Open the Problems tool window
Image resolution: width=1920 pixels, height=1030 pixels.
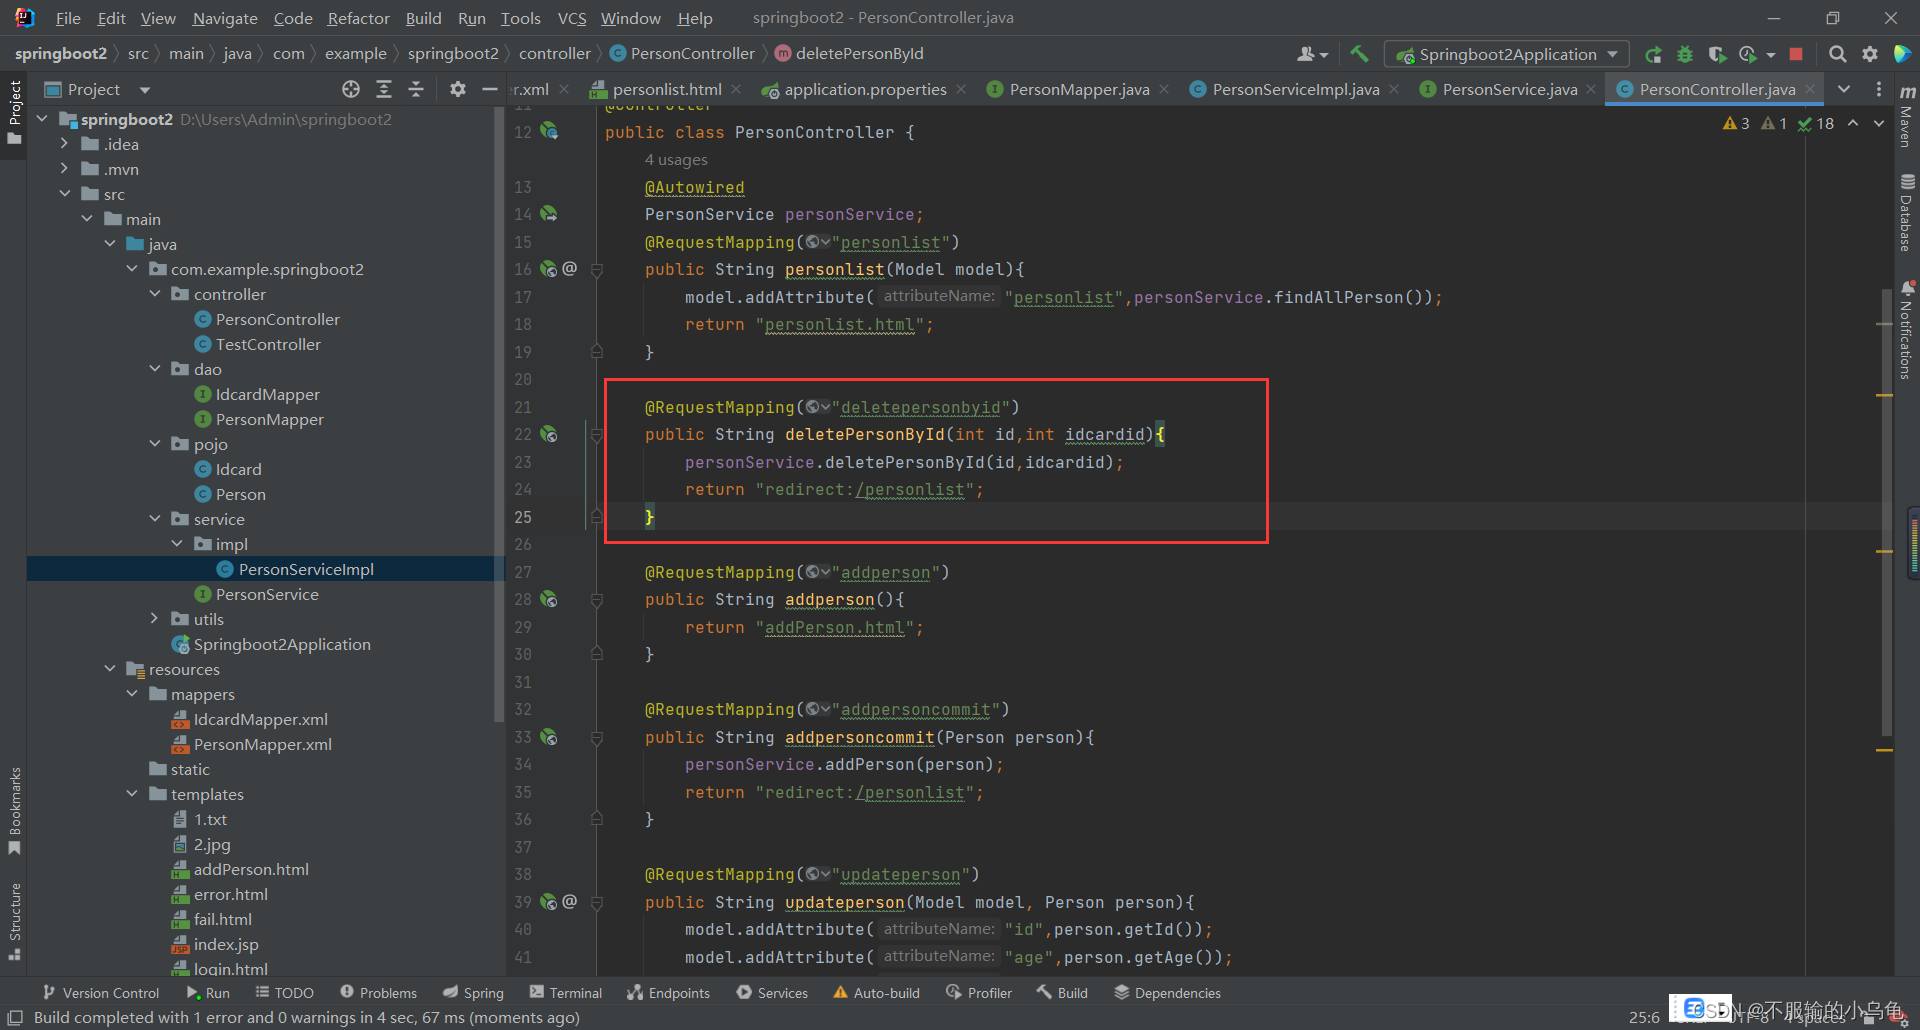378,993
